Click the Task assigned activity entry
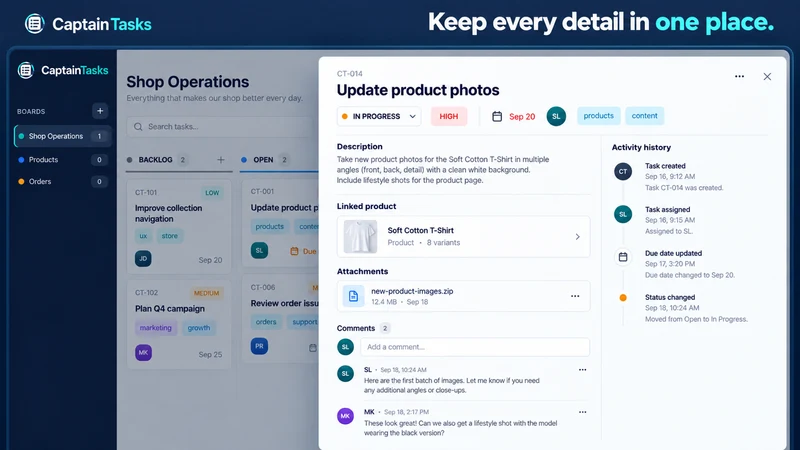Screen dimensions: 800x450 (x=670, y=220)
